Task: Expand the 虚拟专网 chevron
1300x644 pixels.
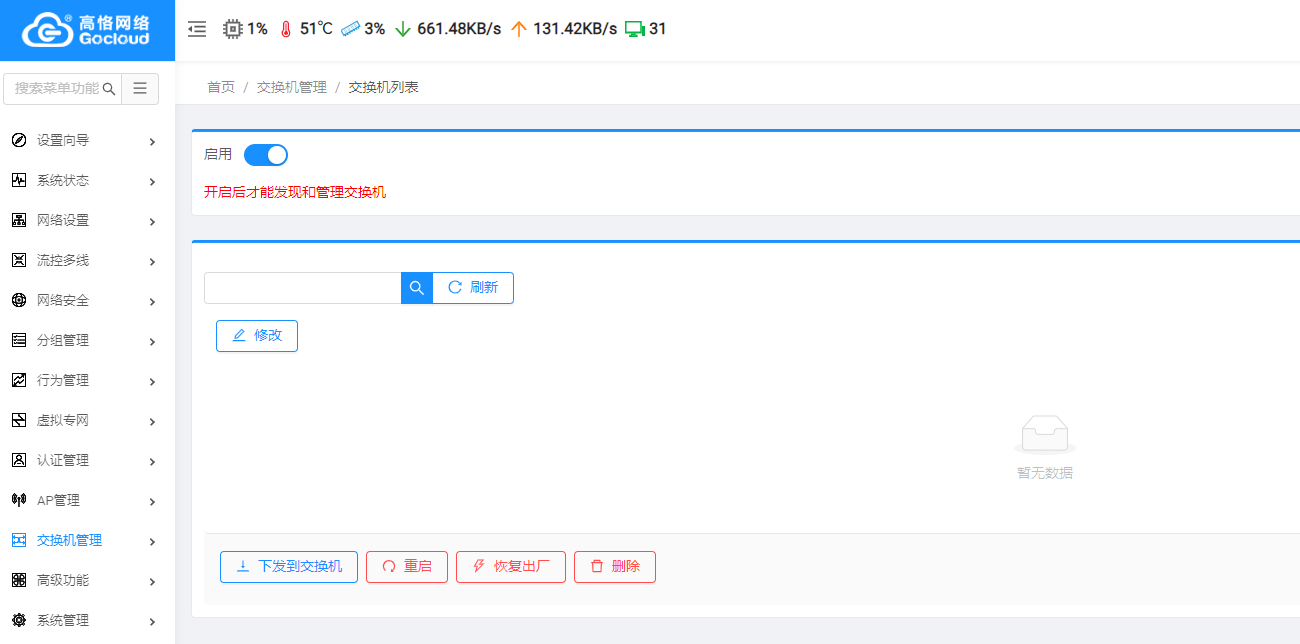Action: pos(152,422)
